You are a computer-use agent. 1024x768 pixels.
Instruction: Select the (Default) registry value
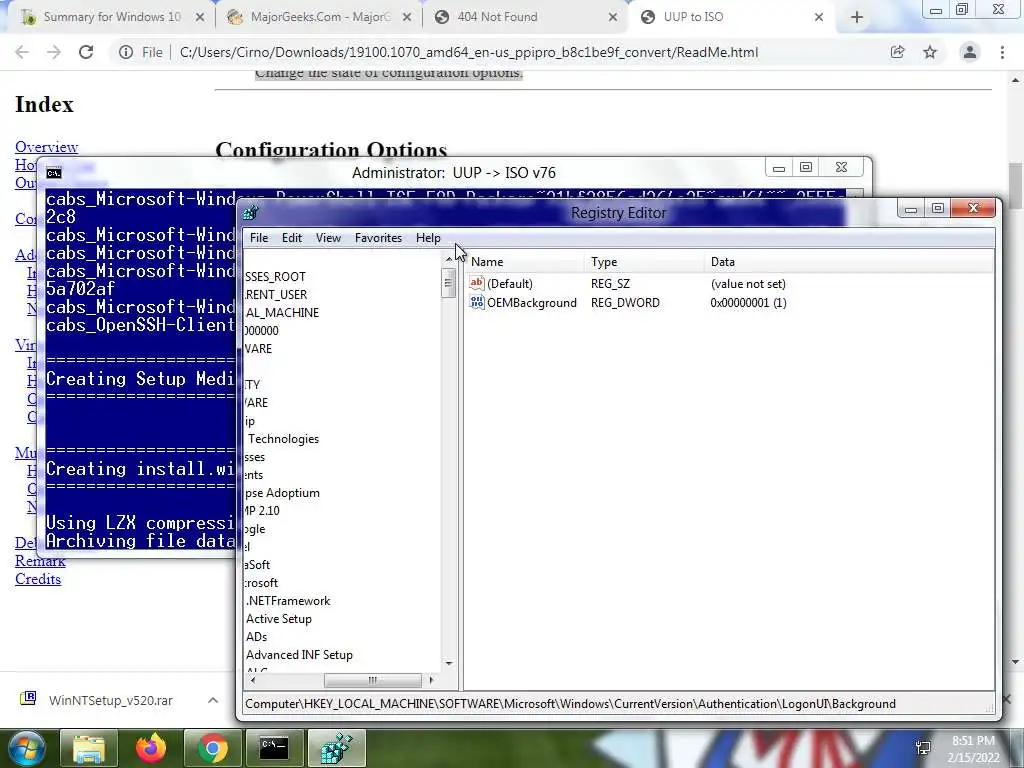[509, 283]
